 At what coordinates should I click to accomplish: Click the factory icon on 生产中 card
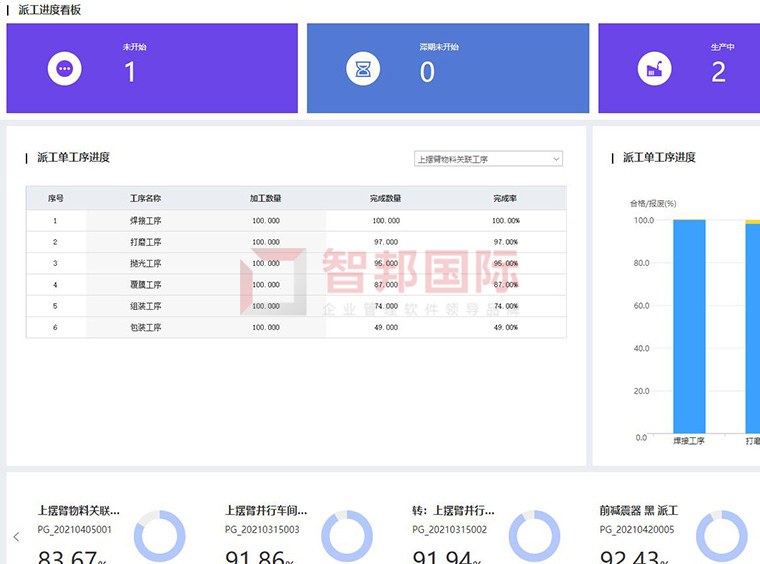[x=654, y=69]
